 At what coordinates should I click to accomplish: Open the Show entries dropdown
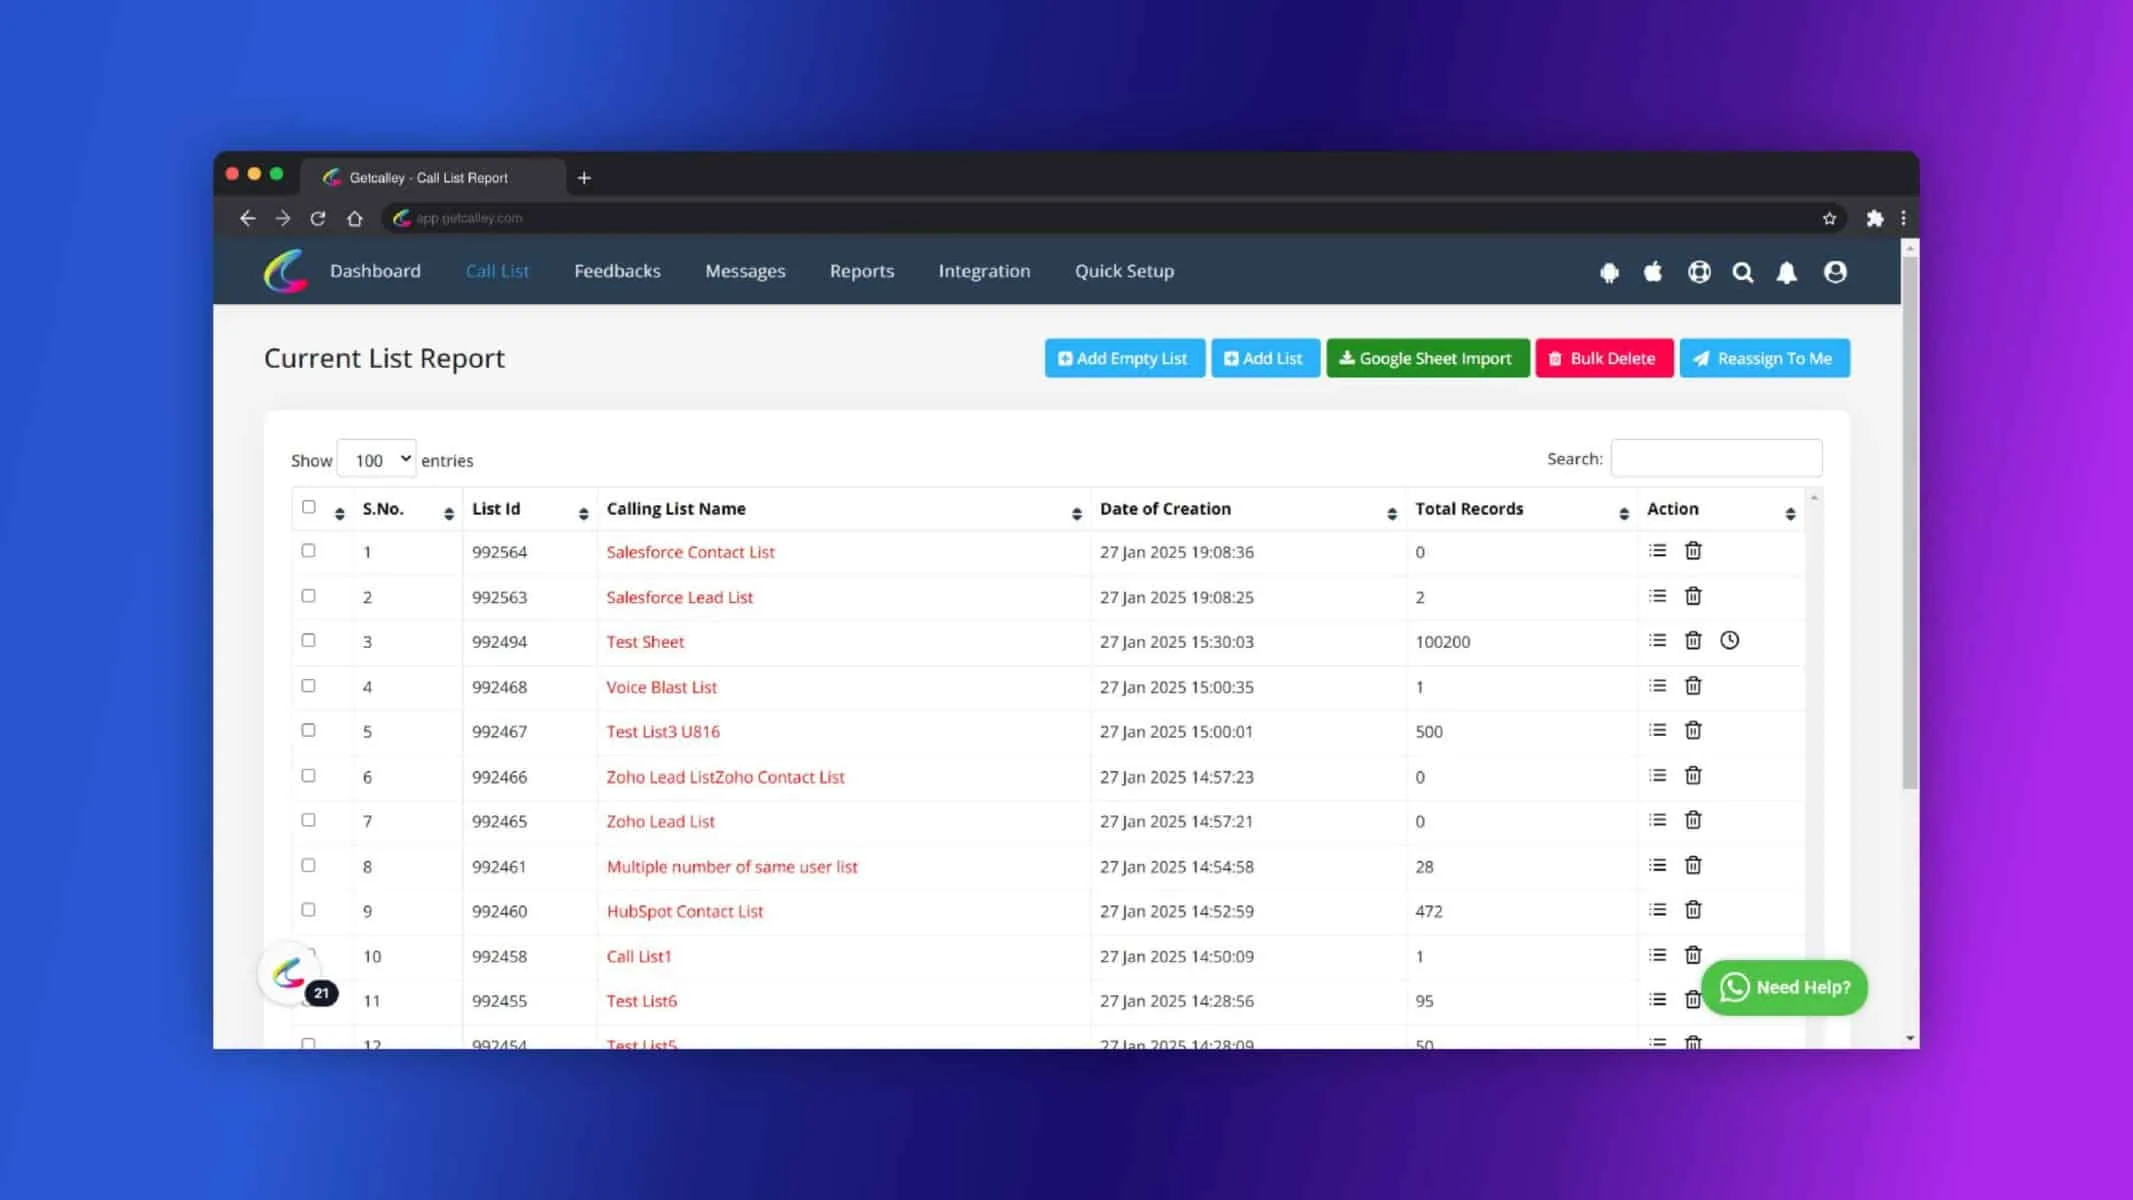[x=377, y=460]
